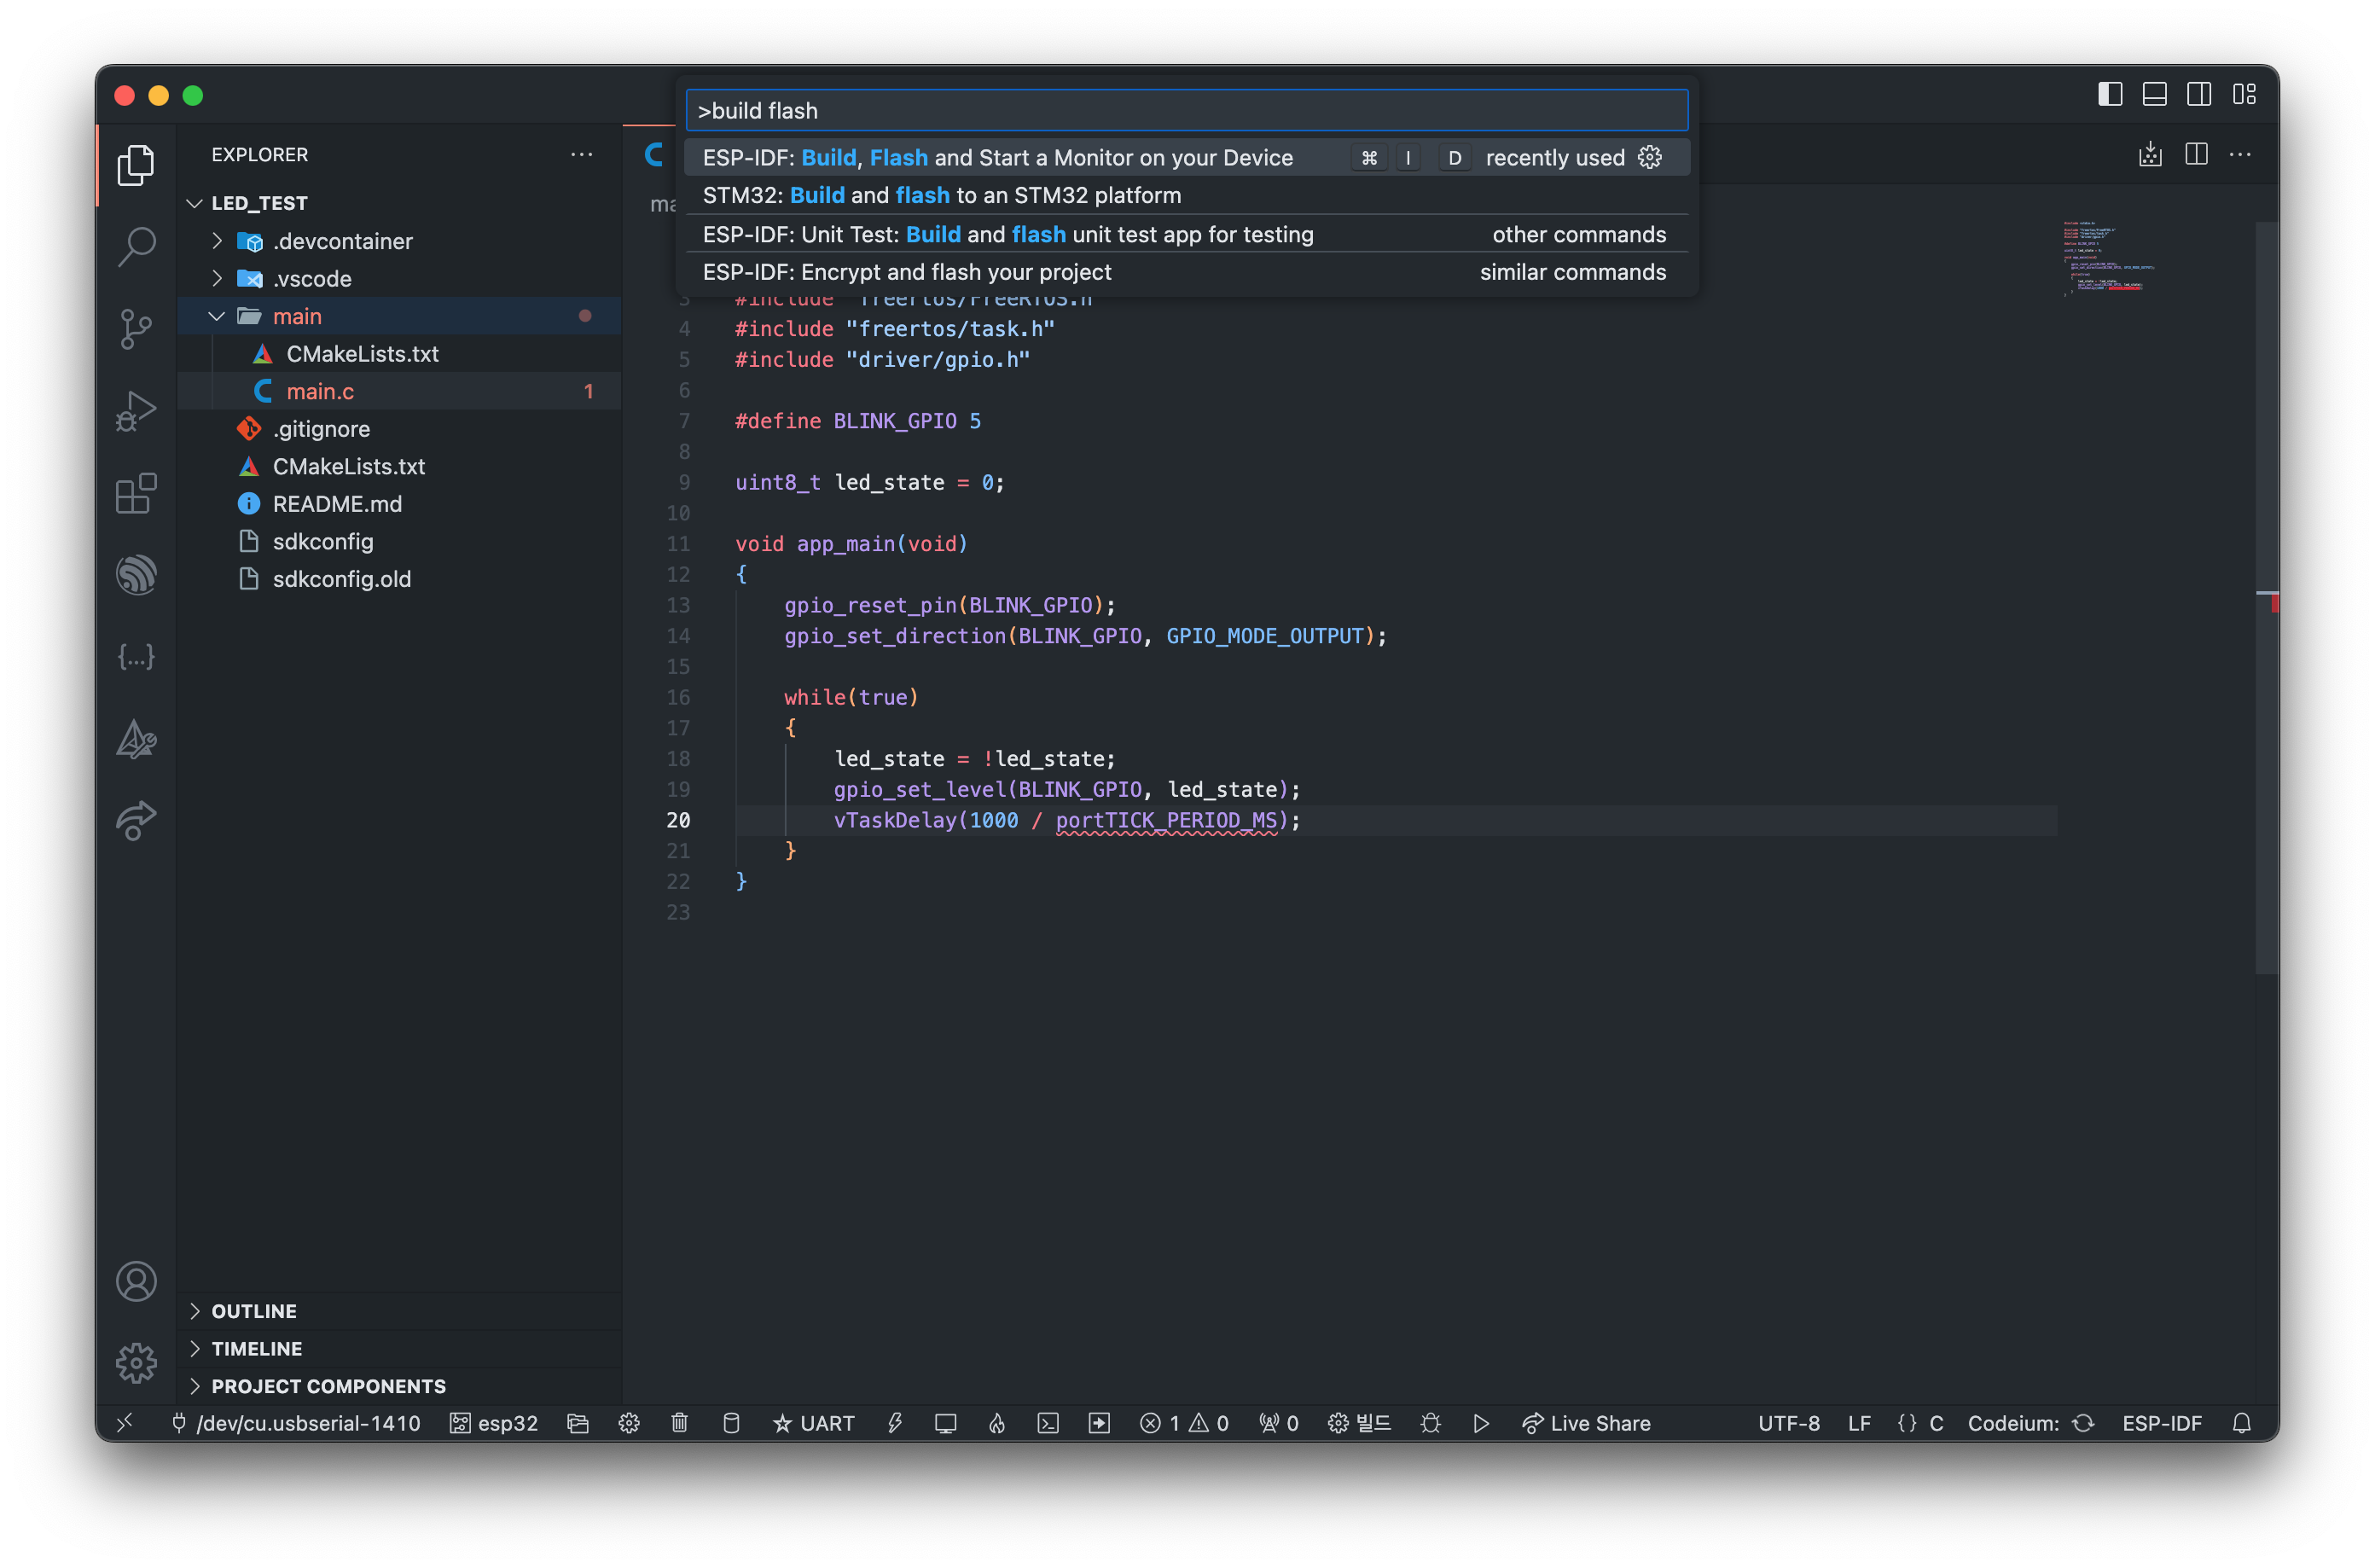Click the trash full-clean status bar icon

[x=680, y=1423]
